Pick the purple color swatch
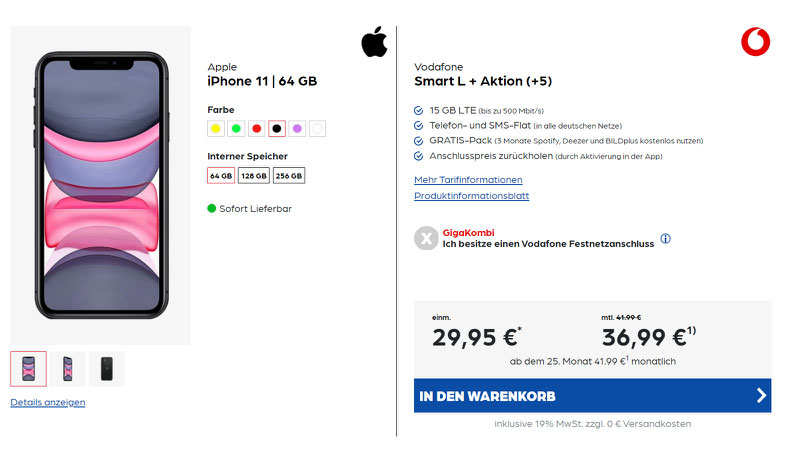The height and width of the screenshot is (450, 800). [297, 129]
